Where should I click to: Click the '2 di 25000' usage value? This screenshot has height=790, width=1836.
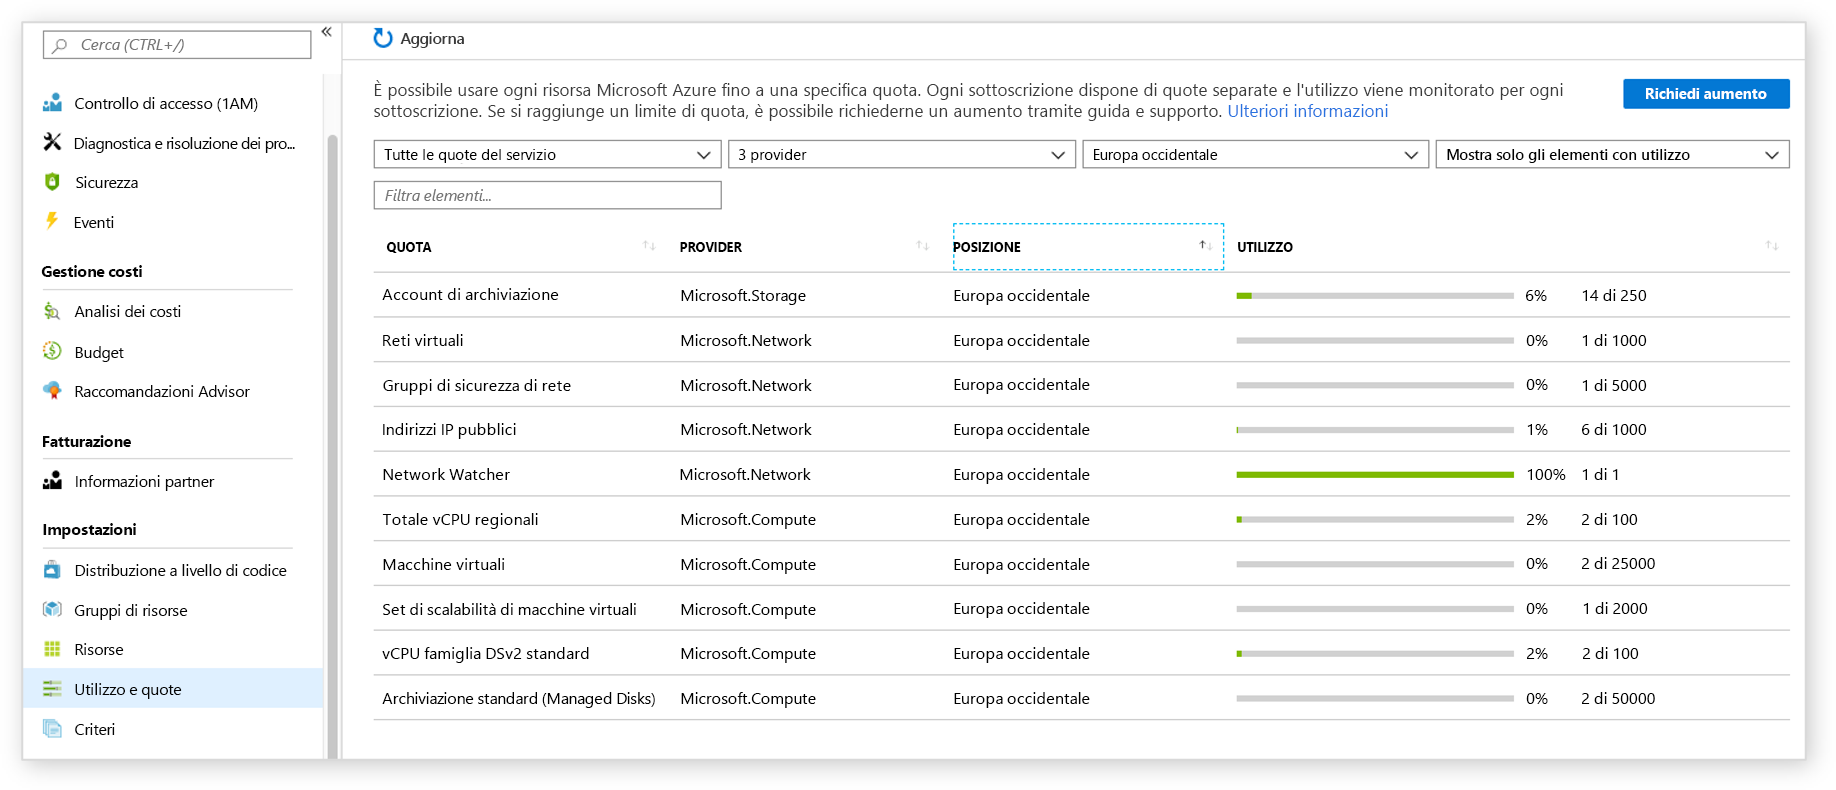click(x=1618, y=564)
